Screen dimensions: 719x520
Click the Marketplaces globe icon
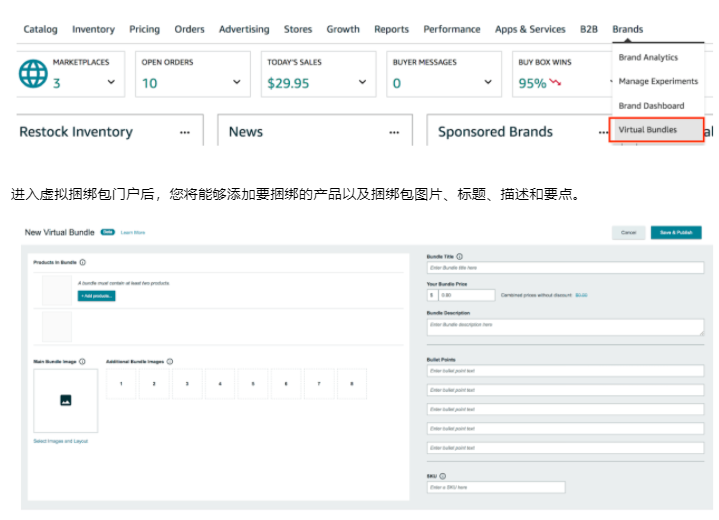(33, 73)
